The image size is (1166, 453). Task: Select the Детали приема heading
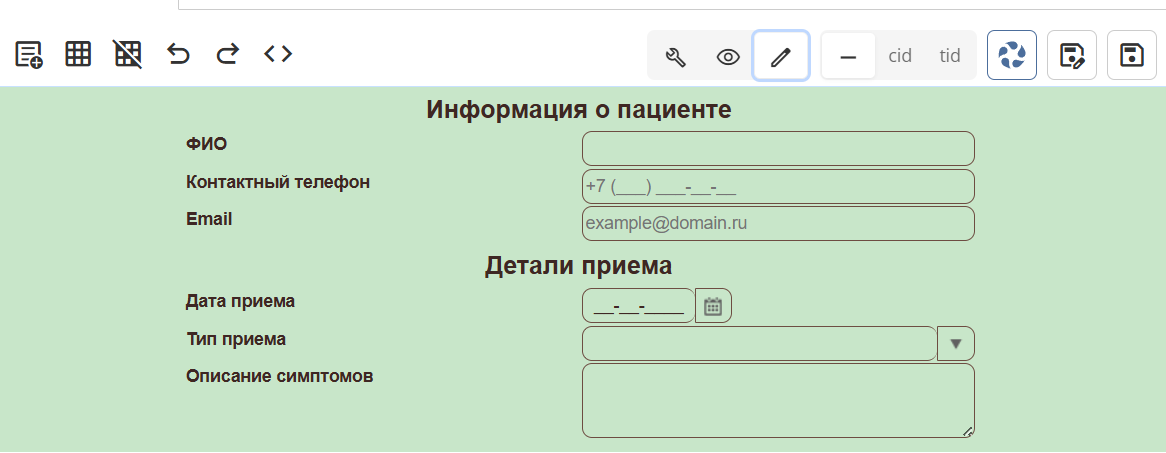coord(579,266)
